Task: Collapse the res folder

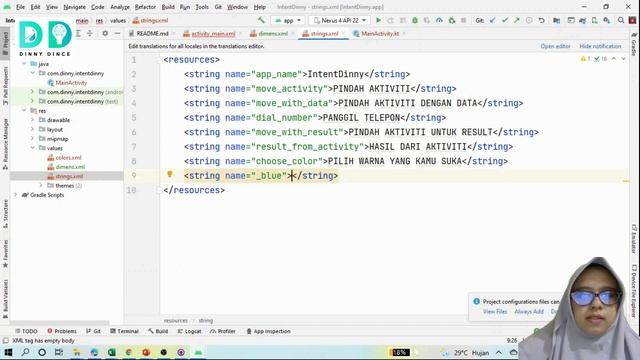Action: tap(24, 111)
